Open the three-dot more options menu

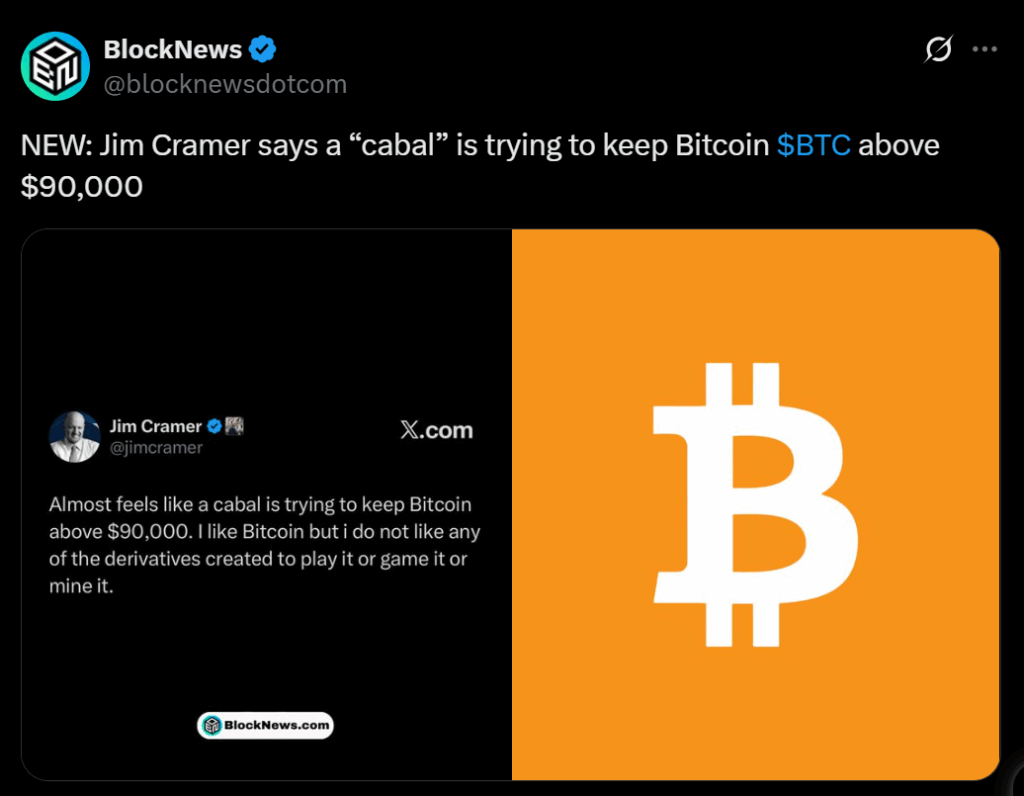click(x=986, y=49)
